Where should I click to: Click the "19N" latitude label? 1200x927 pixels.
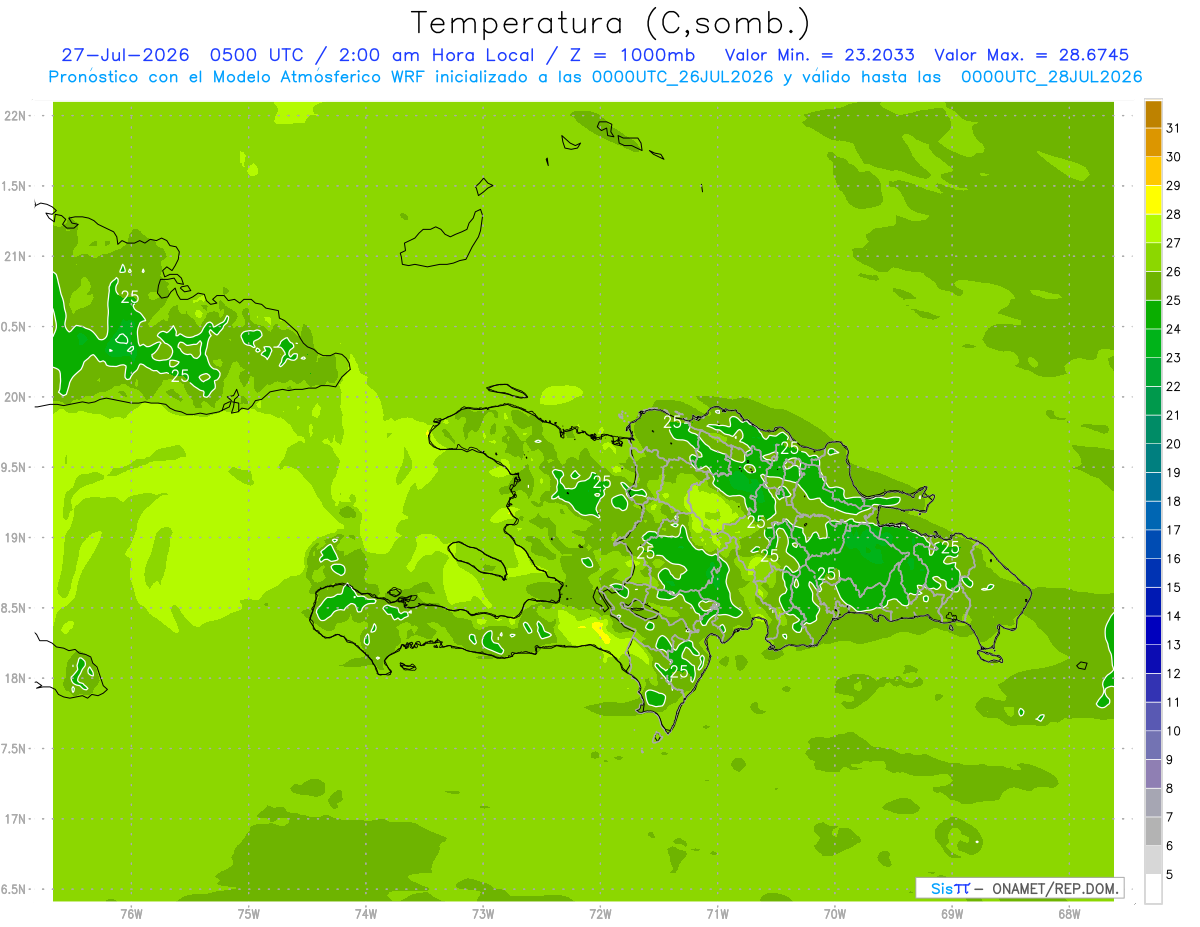[15, 538]
